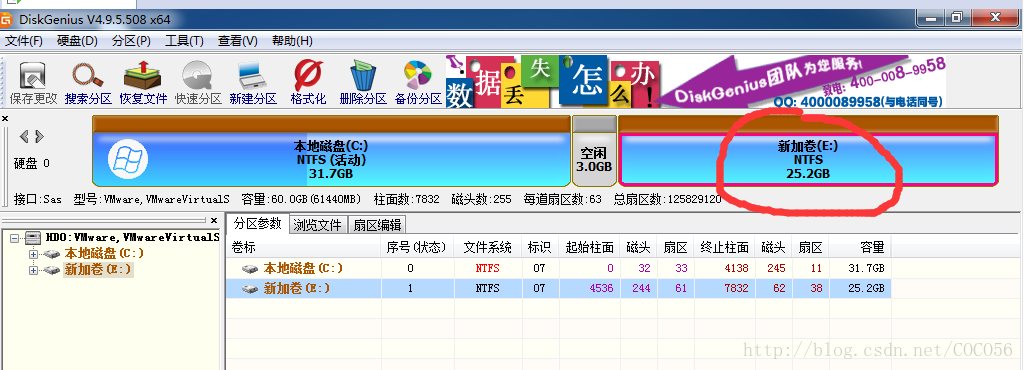Viewport: 1024px width, 370px height.
Task: Open the 帮助(H) menu
Action: click(x=292, y=41)
